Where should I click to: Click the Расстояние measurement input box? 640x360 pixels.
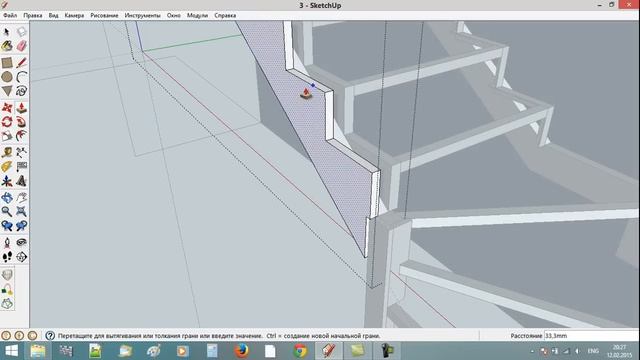click(591, 336)
